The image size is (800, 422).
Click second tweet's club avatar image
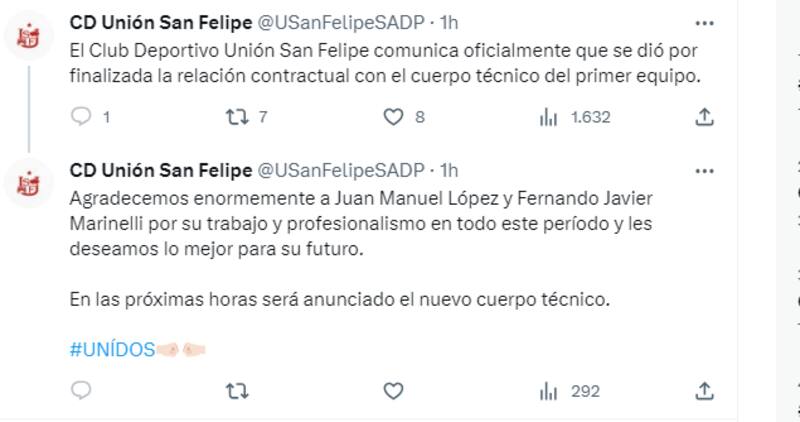(28, 184)
